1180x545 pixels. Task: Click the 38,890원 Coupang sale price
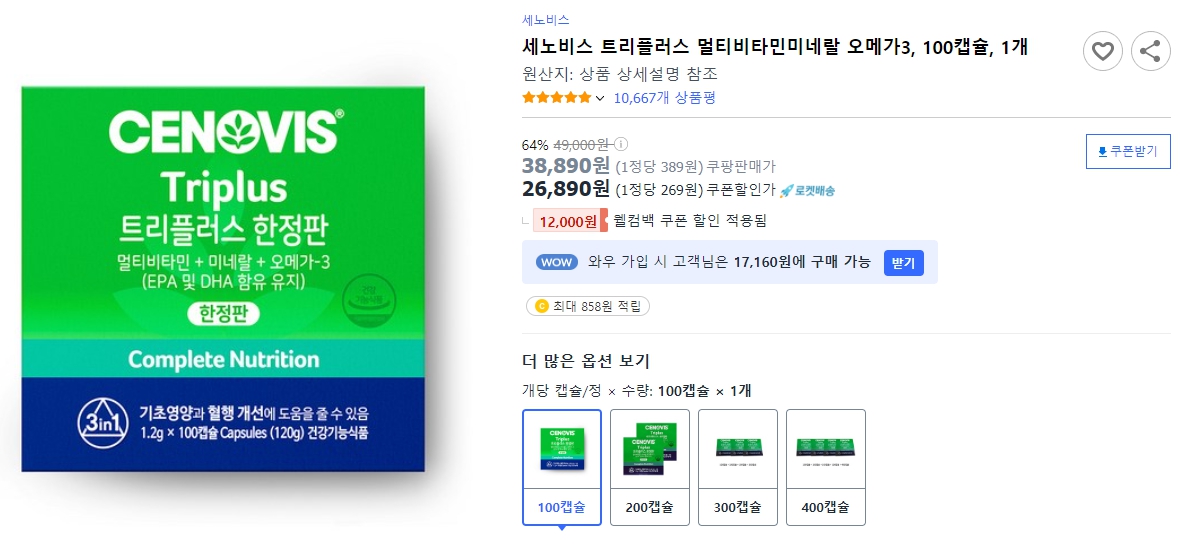point(565,165)
